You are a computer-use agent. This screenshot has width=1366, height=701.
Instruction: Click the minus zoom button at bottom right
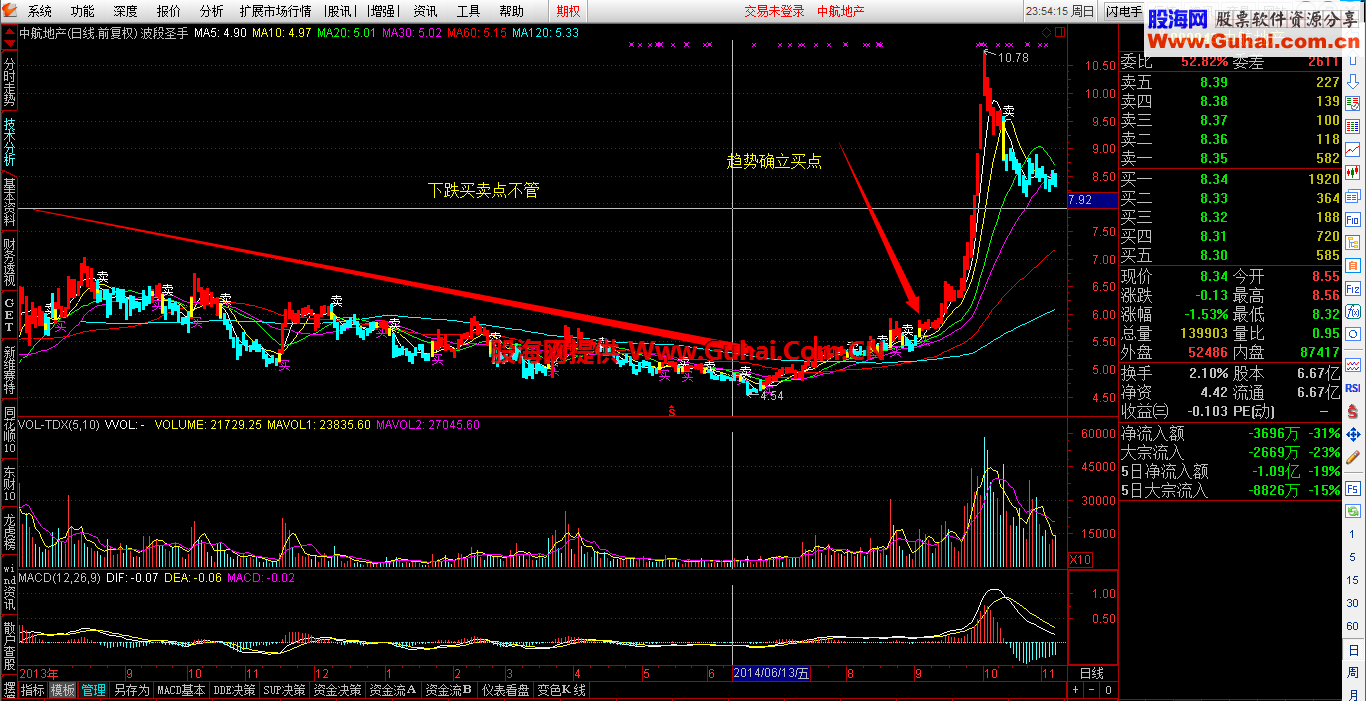1092,690
